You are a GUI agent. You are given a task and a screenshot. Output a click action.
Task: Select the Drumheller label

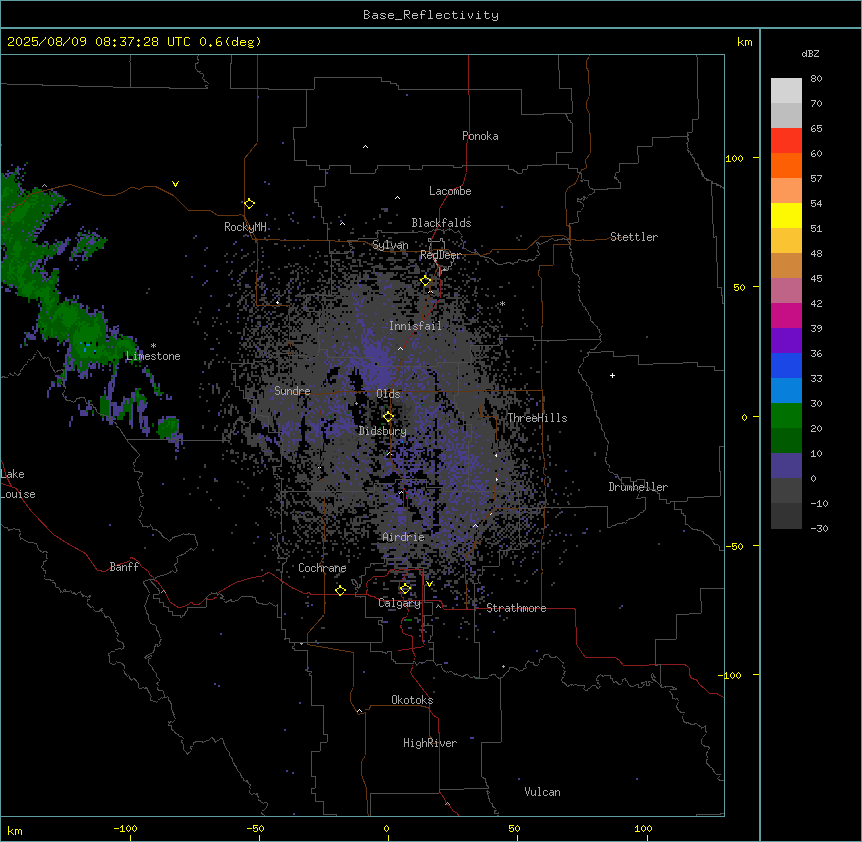tap(638, 487)
